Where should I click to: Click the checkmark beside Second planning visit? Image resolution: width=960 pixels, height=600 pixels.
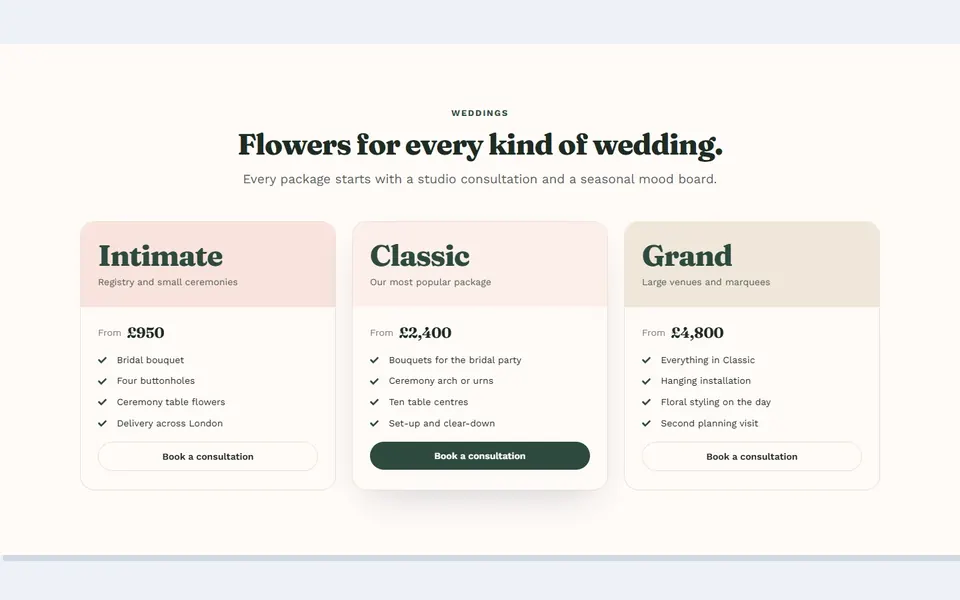pyautogui.click(x=646, y=423)
